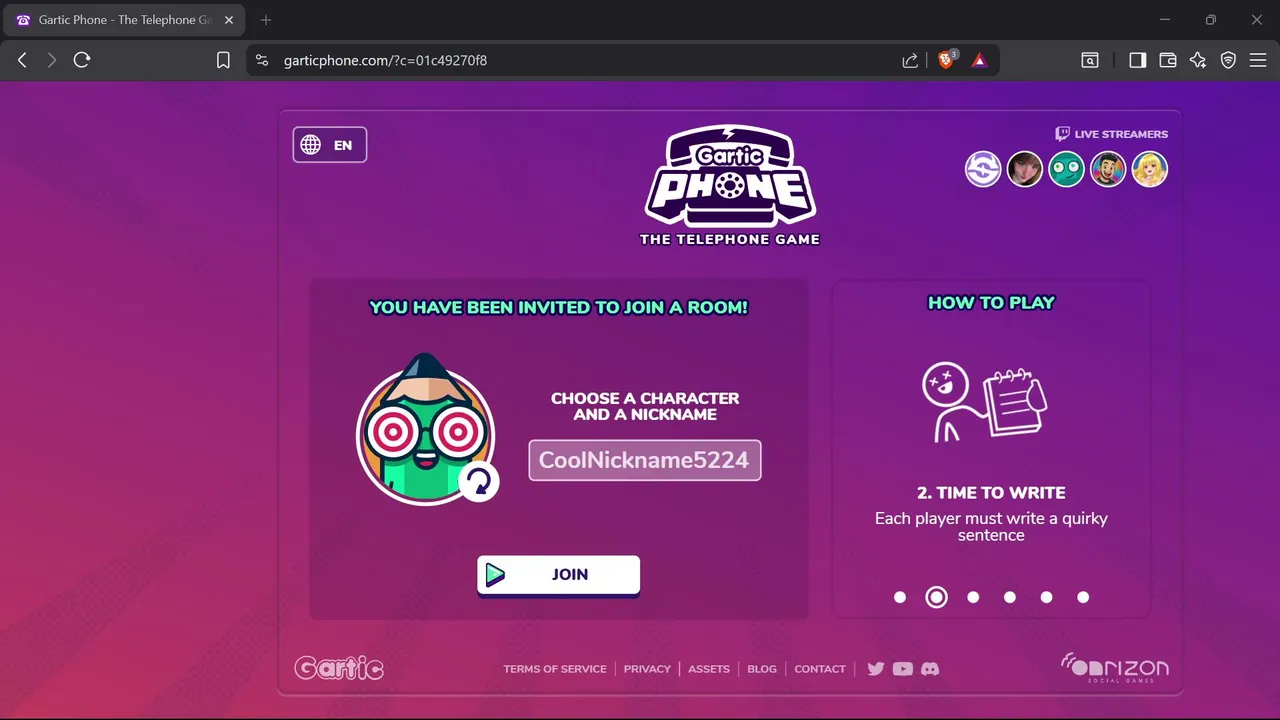Open the Brave VPN shield icon
Viewport: 1280px width, 720px height.
1228,60
